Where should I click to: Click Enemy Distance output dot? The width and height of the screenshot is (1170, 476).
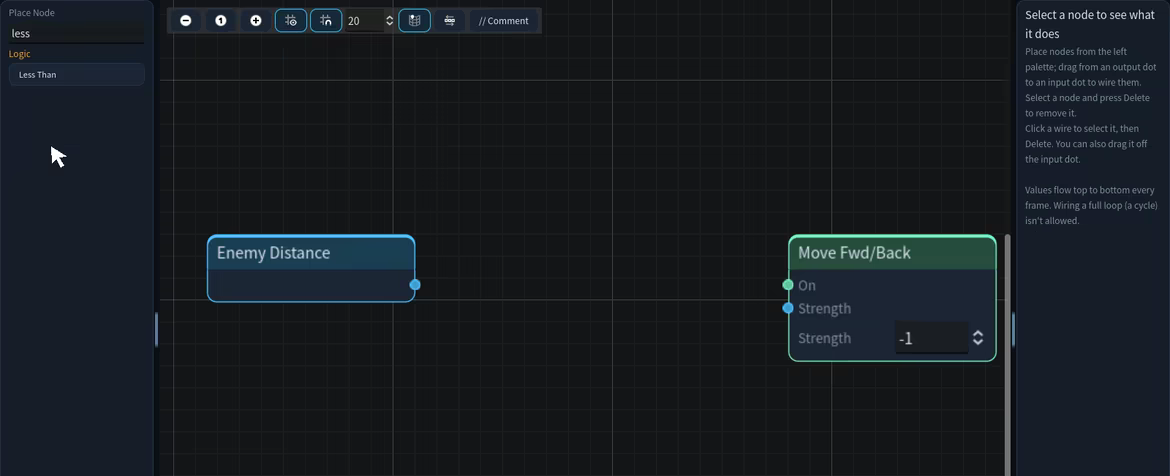415,284
